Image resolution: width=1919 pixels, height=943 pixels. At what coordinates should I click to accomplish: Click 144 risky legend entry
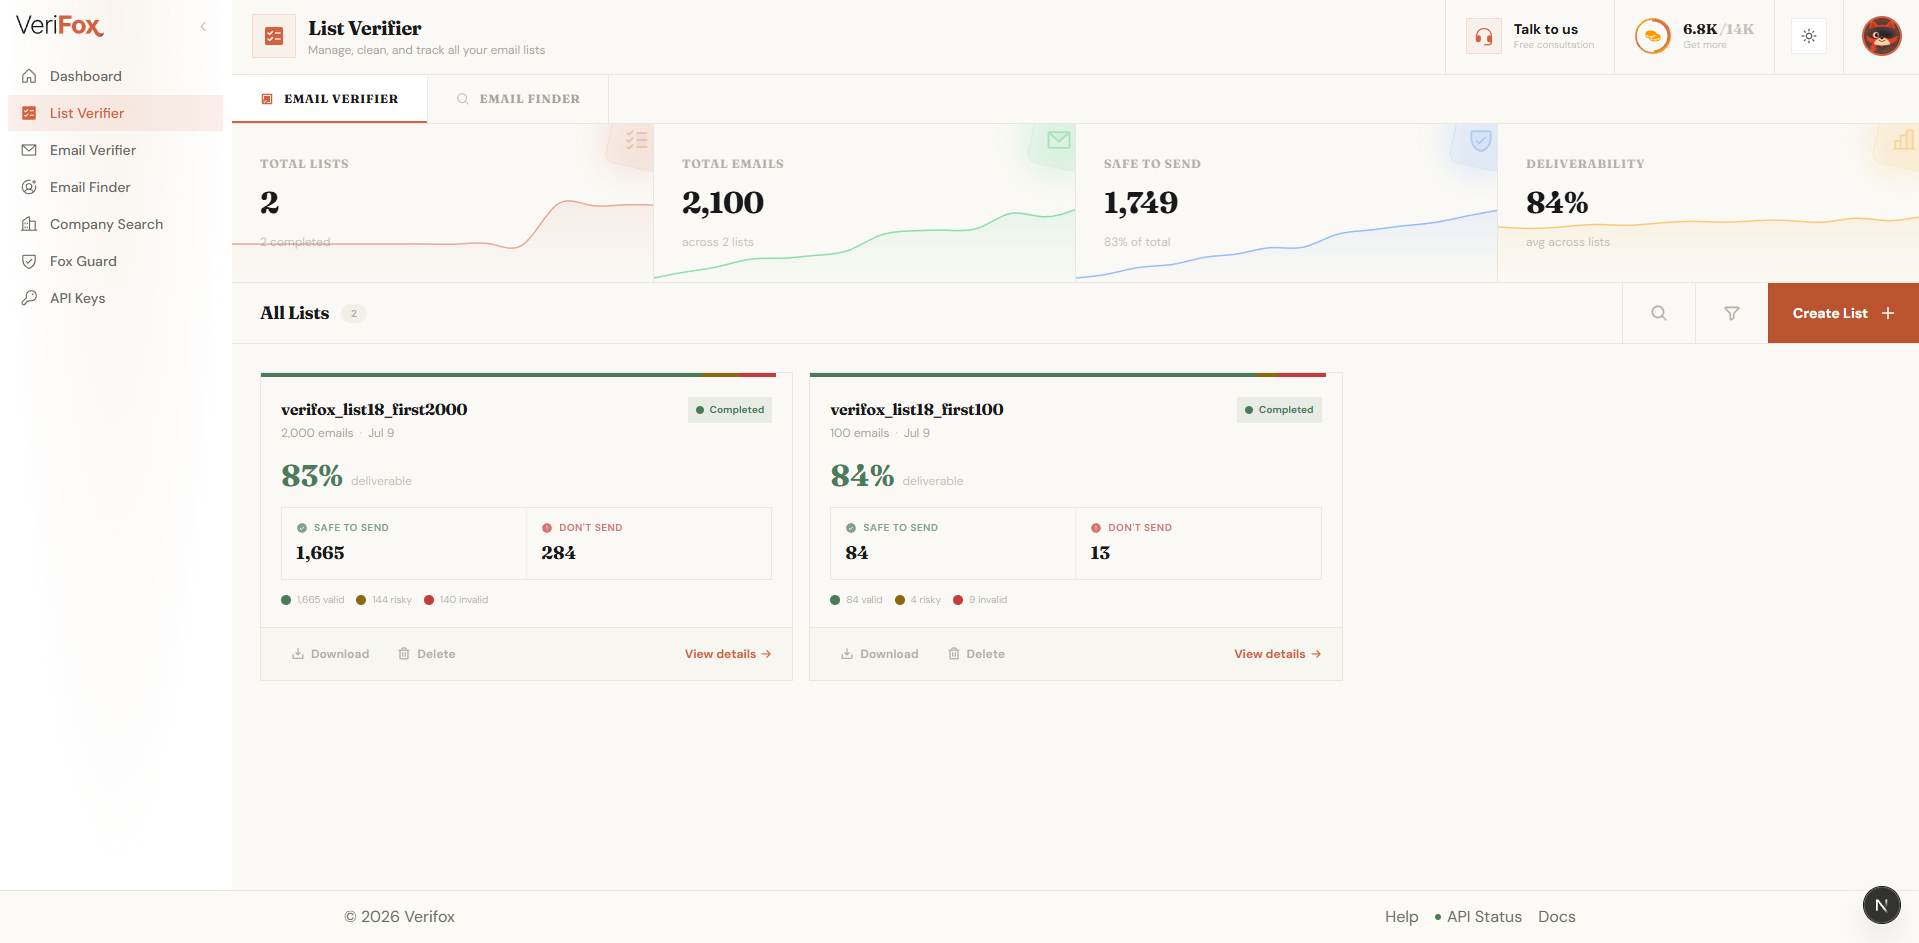[x=384, y=600]
